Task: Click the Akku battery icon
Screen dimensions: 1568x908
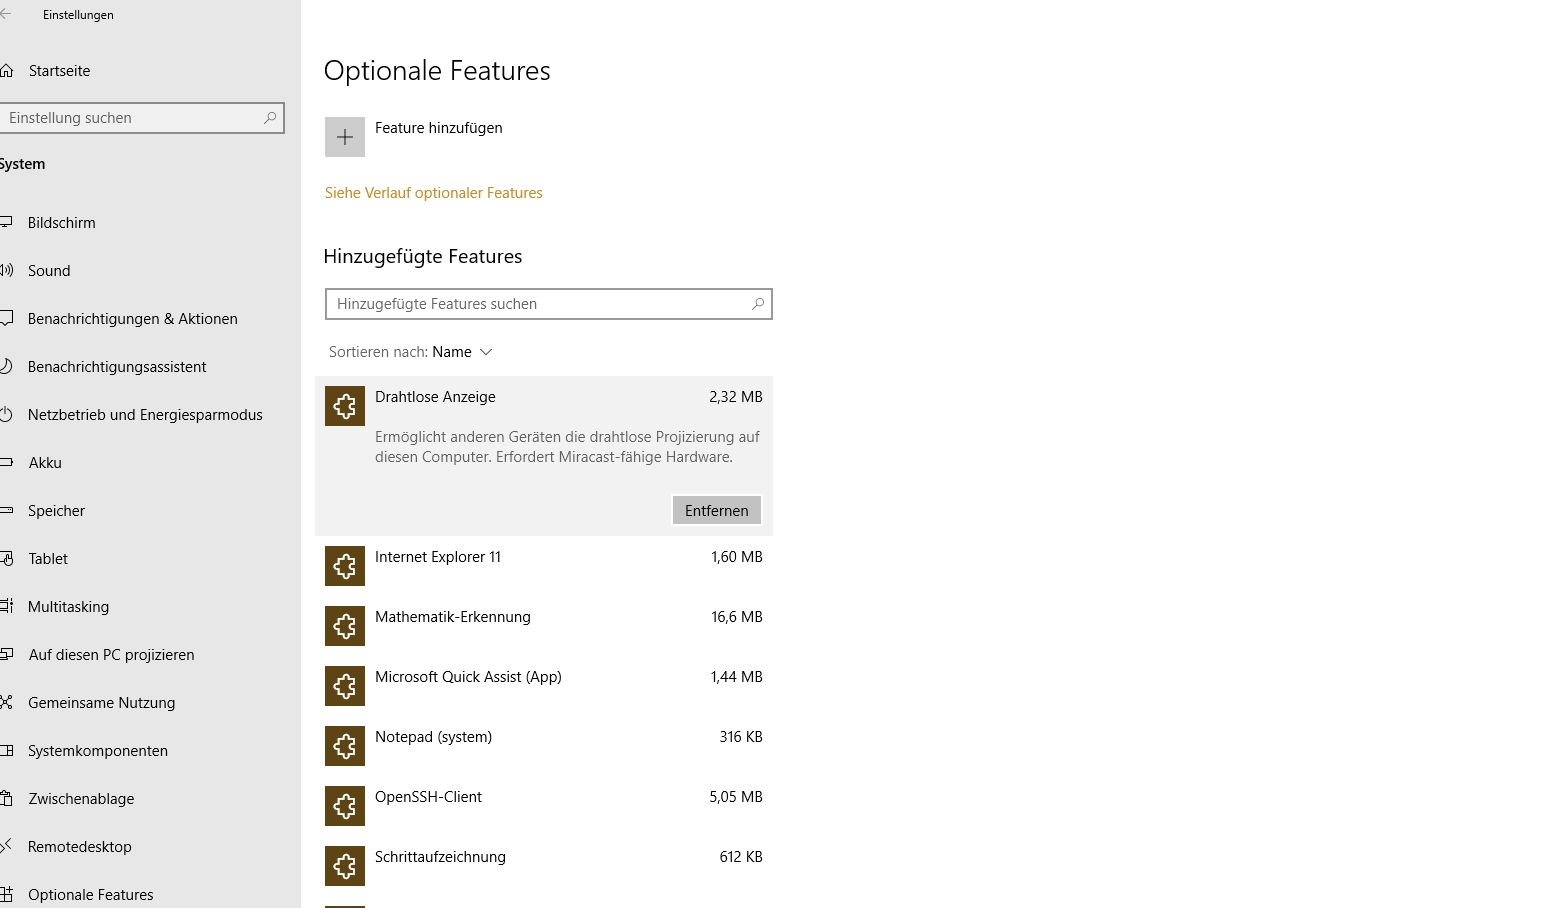Action: pos(6,462)
